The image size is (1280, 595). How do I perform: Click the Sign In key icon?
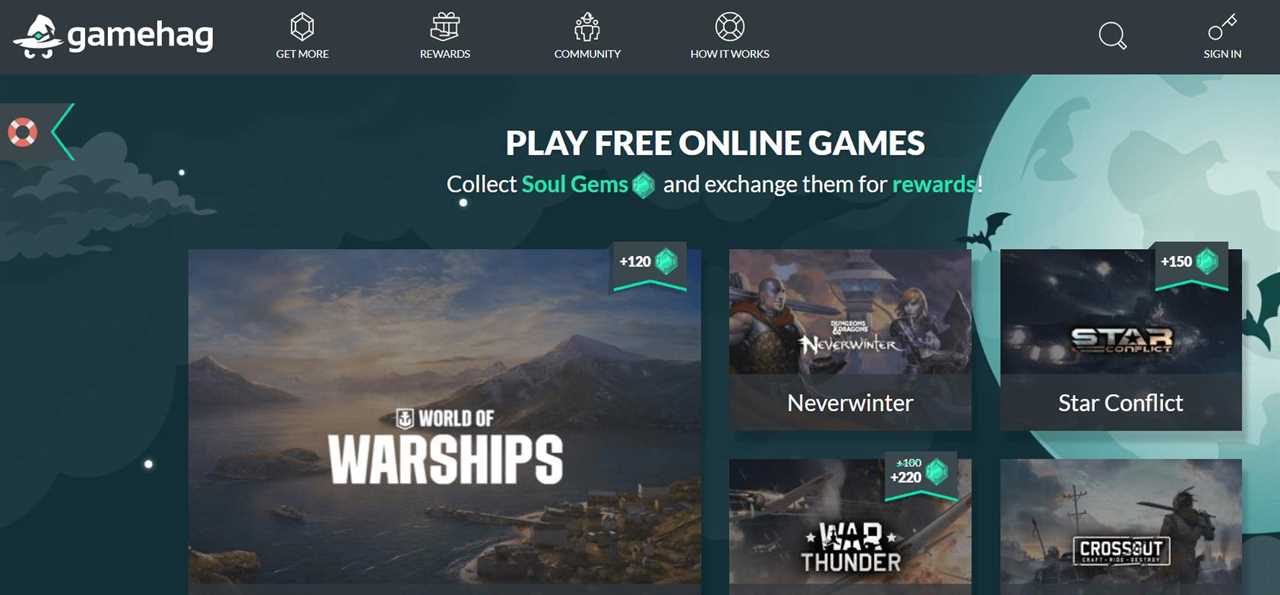(1222, 26)
